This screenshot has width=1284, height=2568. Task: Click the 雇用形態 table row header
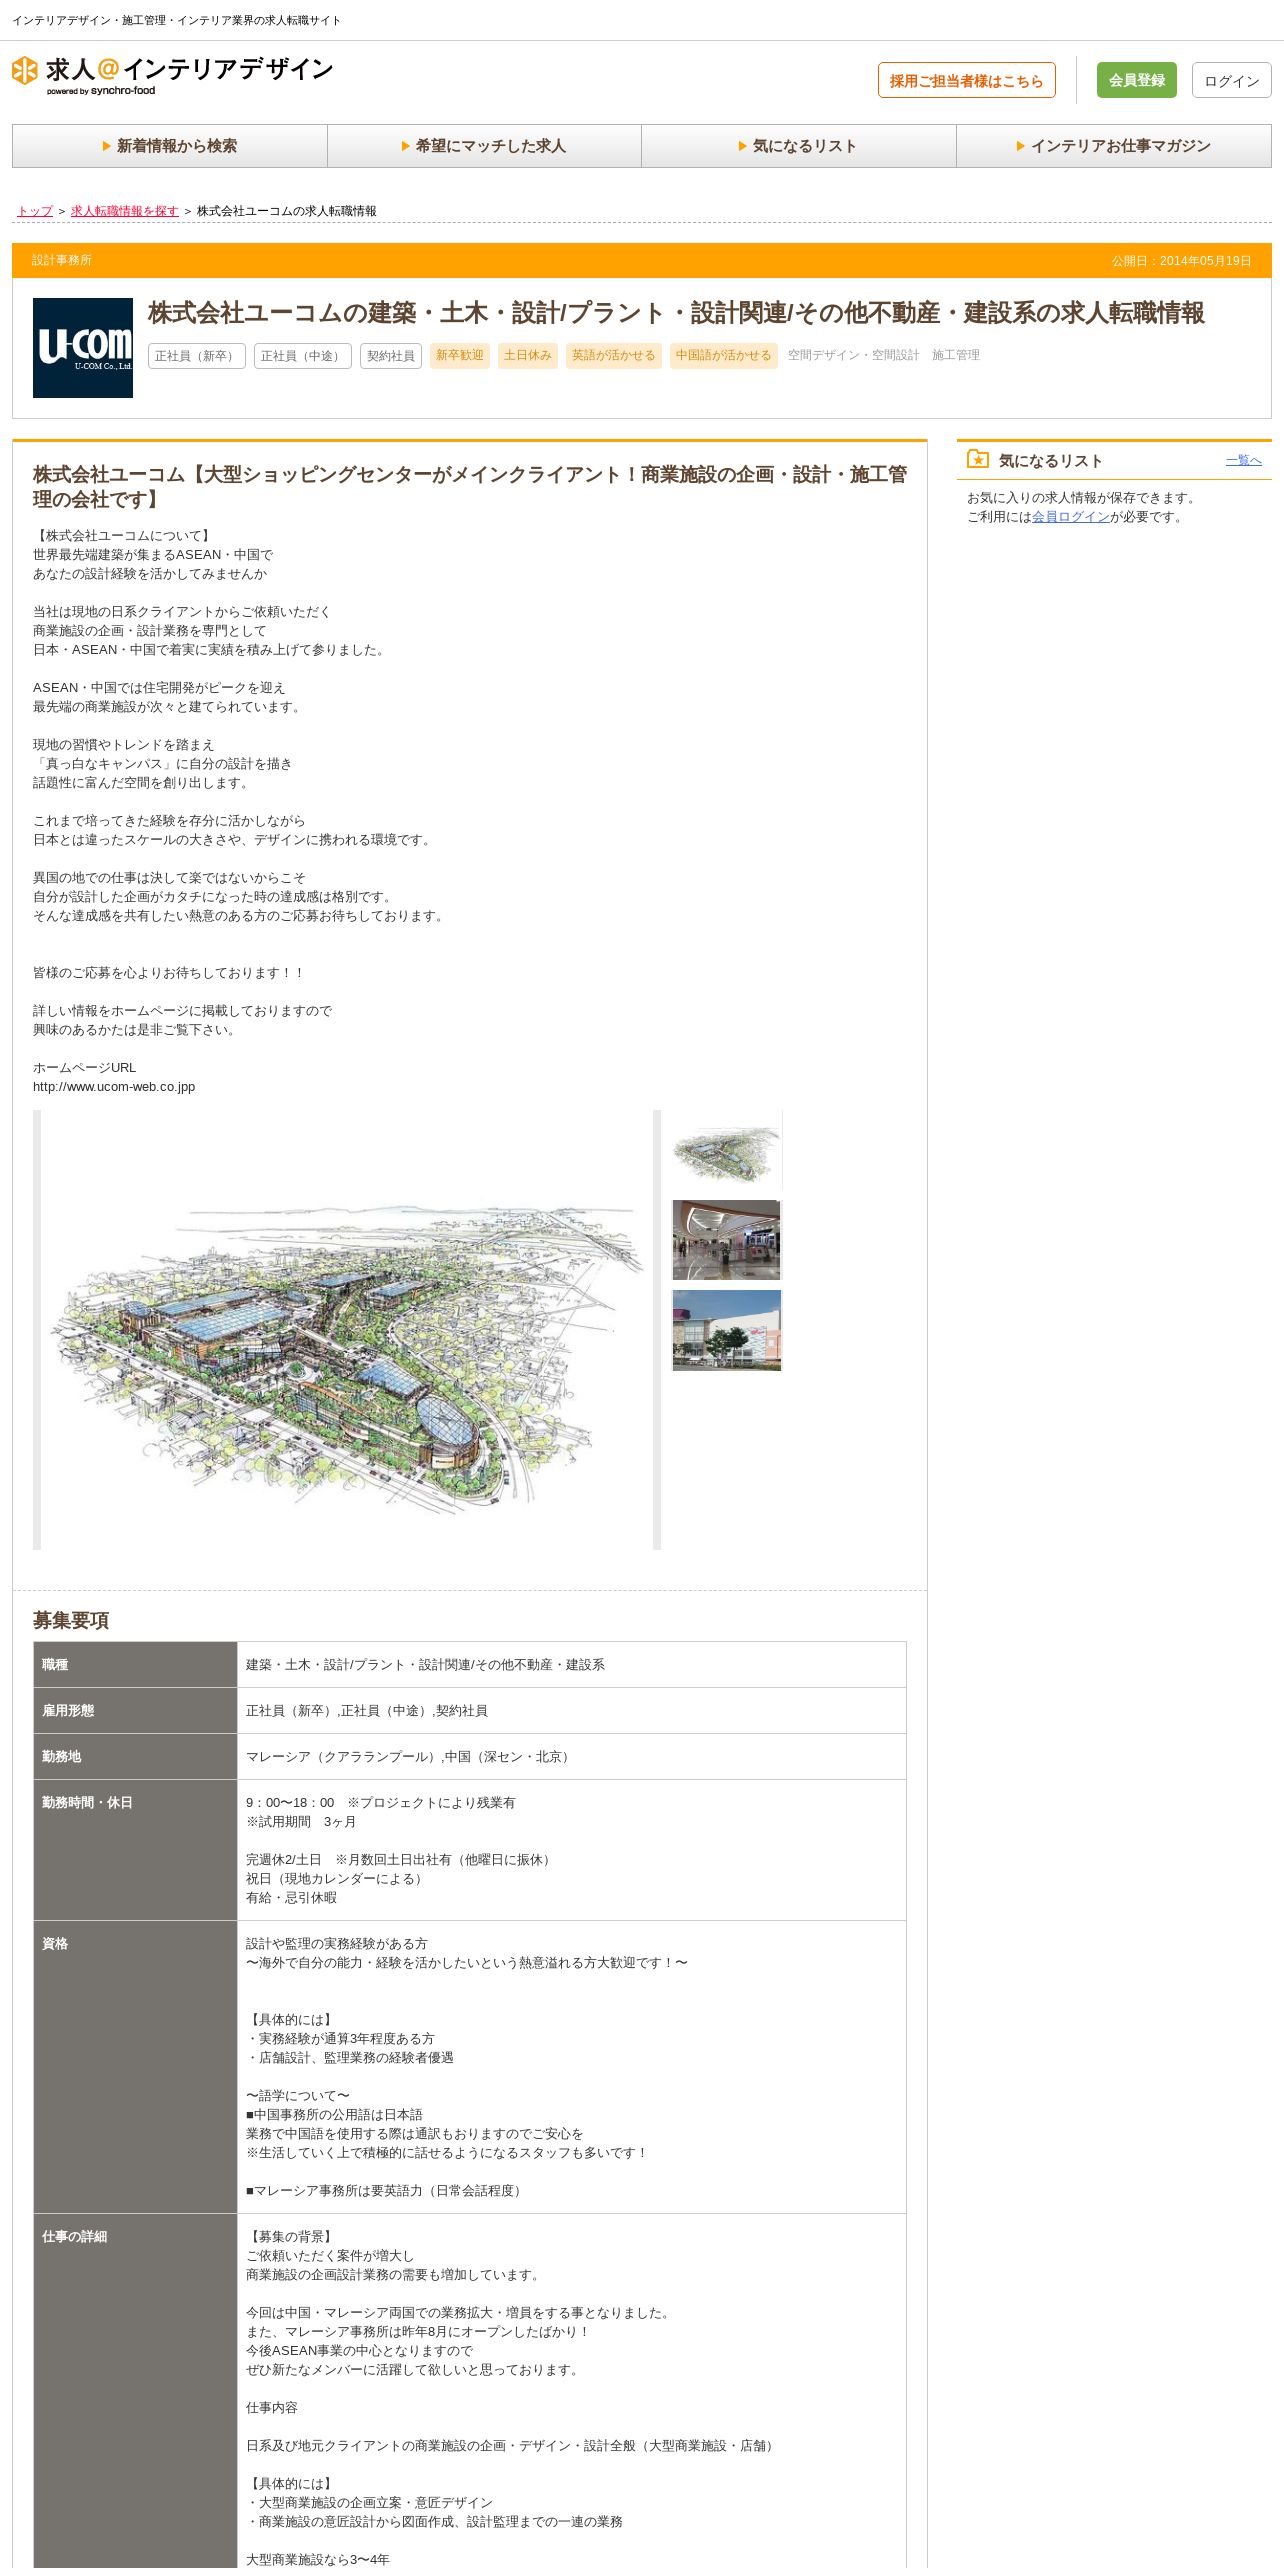pos(135,1711)
